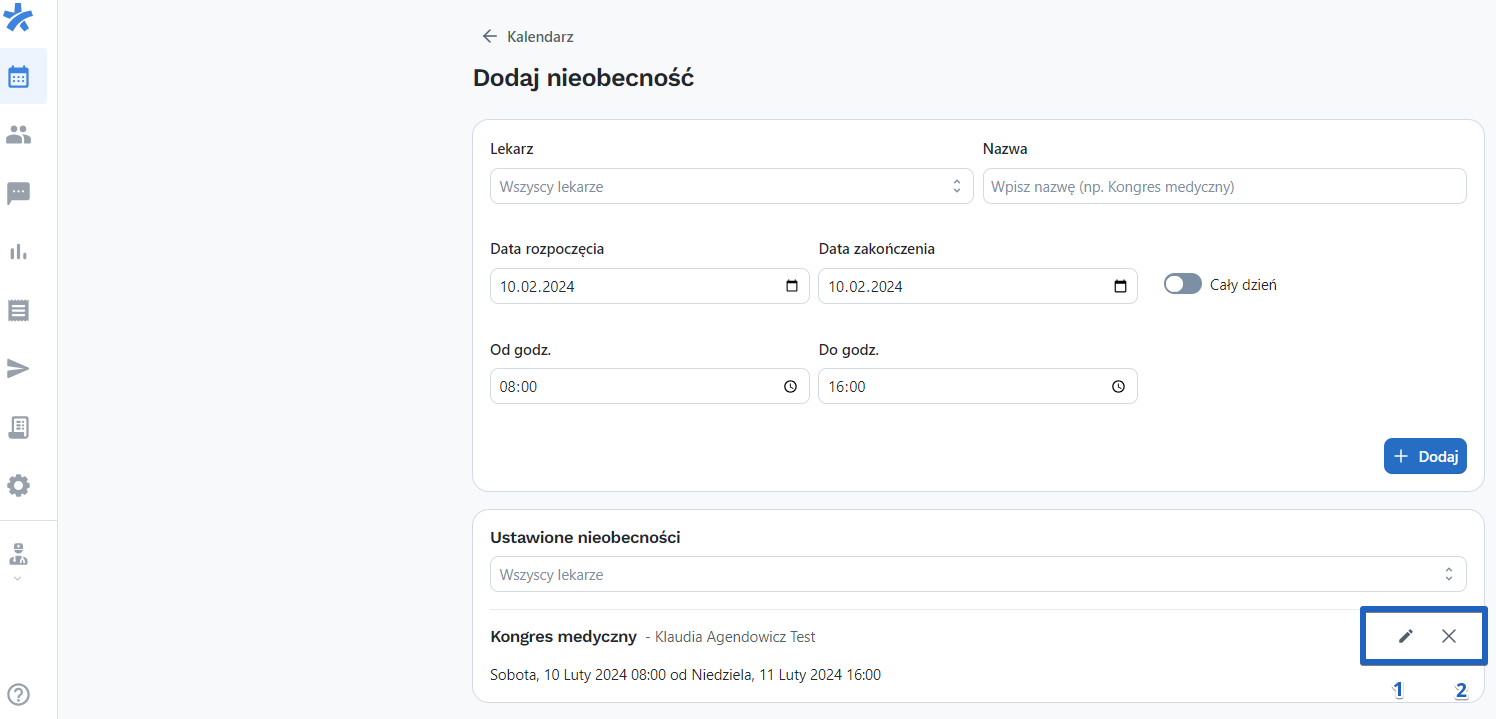
Task: Open the chat messages icon
Action: pyautogui.click(x=18, y=193)
